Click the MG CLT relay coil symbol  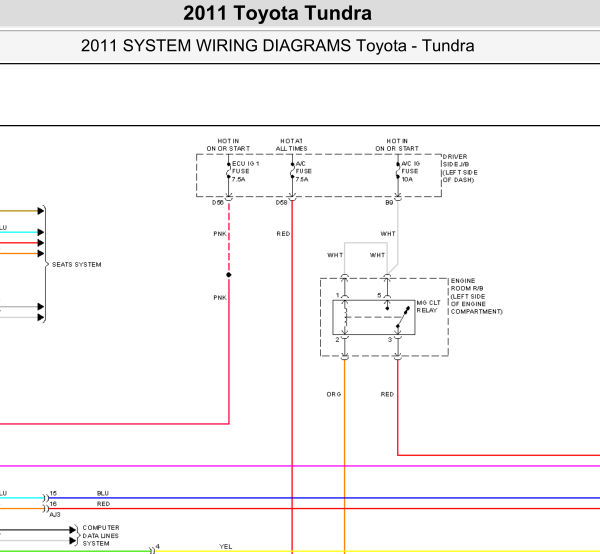coord(346,317)
